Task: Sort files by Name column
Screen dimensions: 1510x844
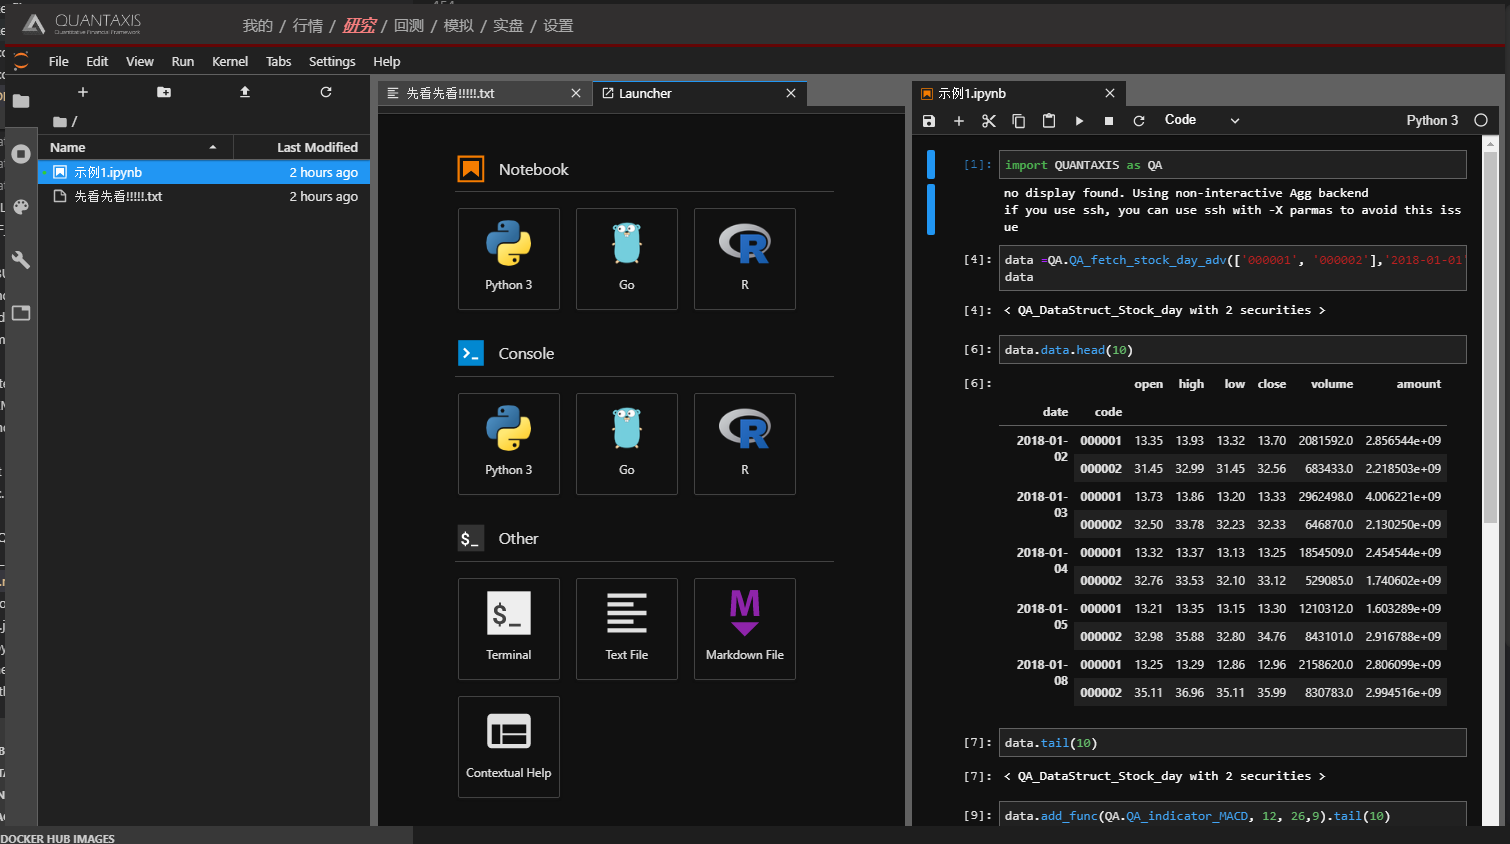Action: (135, 147)
